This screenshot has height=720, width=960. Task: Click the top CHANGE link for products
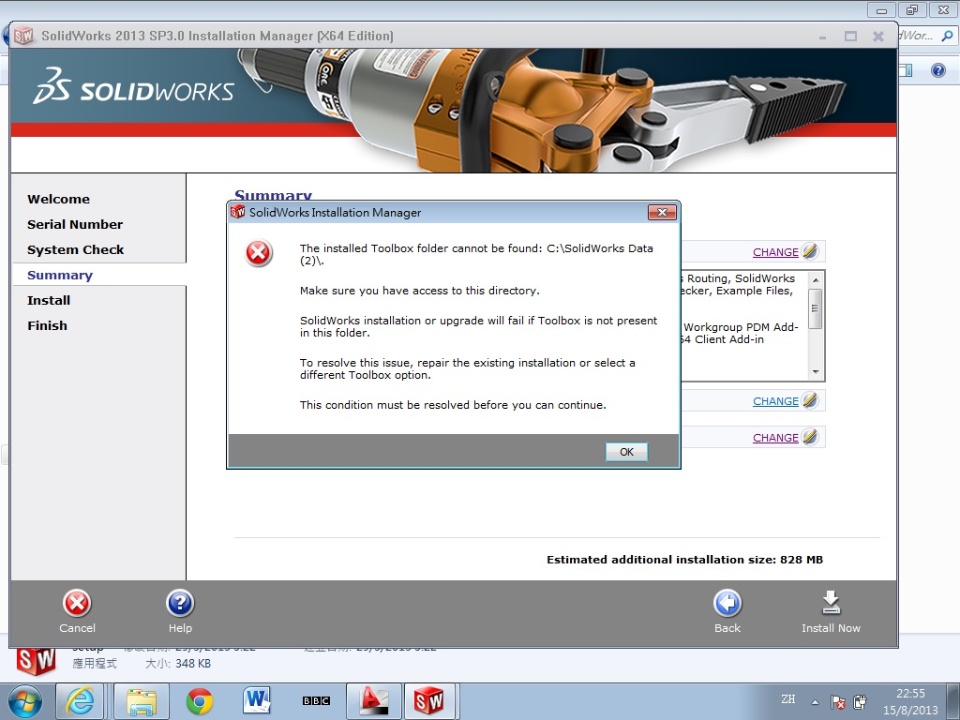pyautogui.click(x=775, y=252)
